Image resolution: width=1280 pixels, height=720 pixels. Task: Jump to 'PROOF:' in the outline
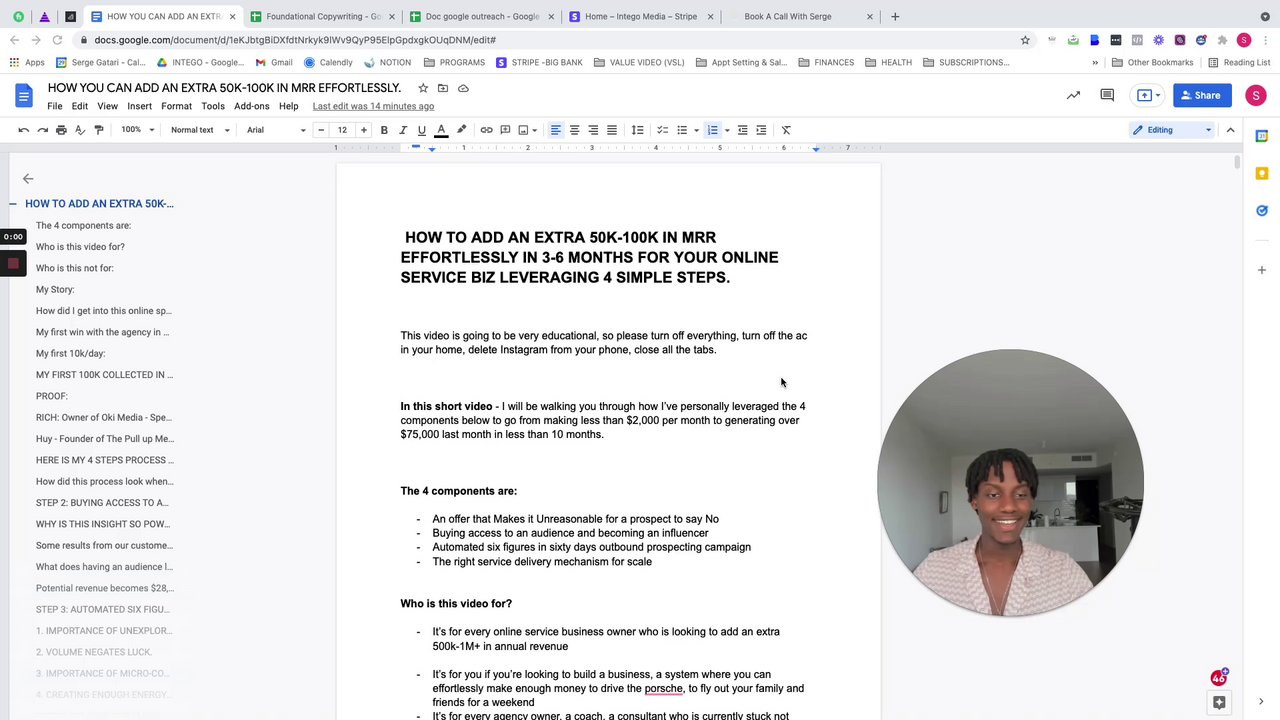tap(52, 396)
